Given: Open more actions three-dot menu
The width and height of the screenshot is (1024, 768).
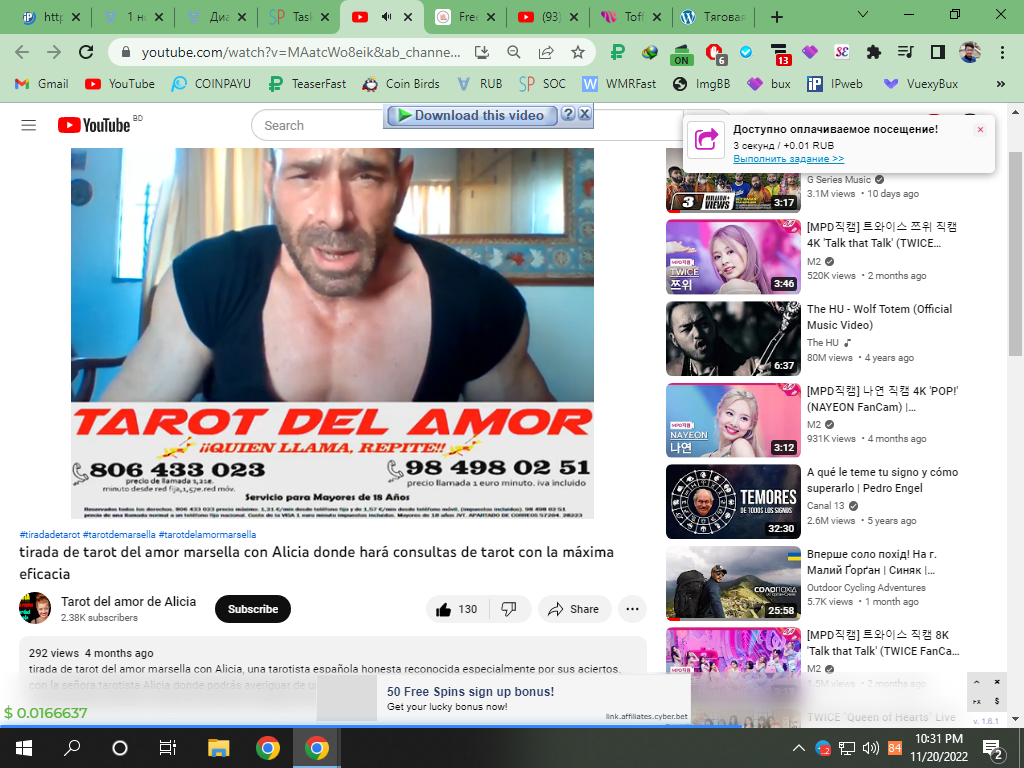Looking at the screenshot, I should click(632, 609).
